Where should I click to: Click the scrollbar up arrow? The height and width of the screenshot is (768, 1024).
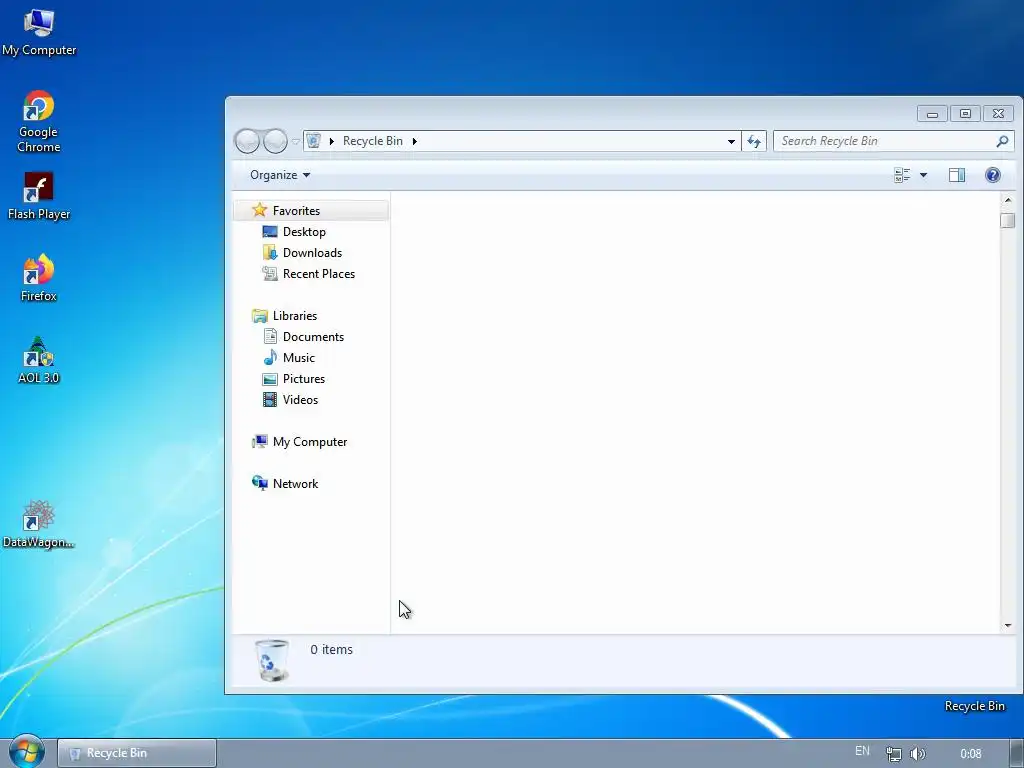pos(1007,200)
